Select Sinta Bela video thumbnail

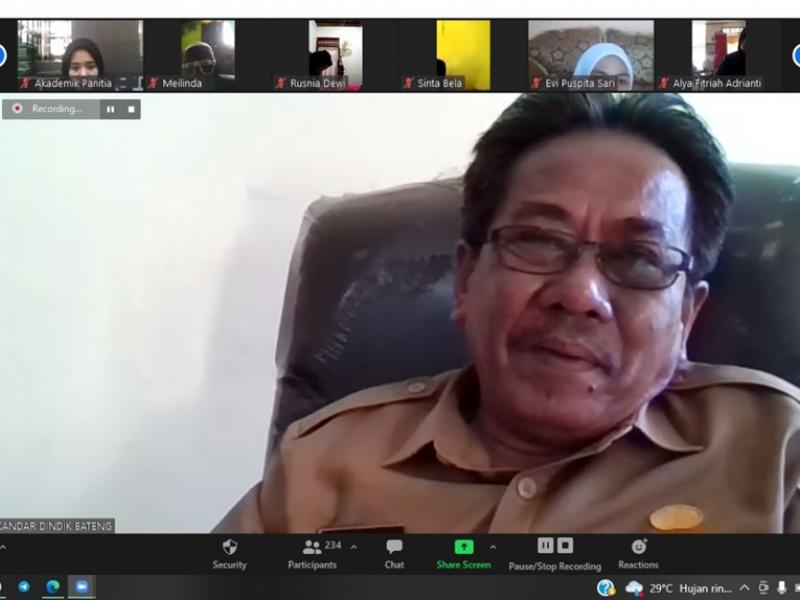463,55
